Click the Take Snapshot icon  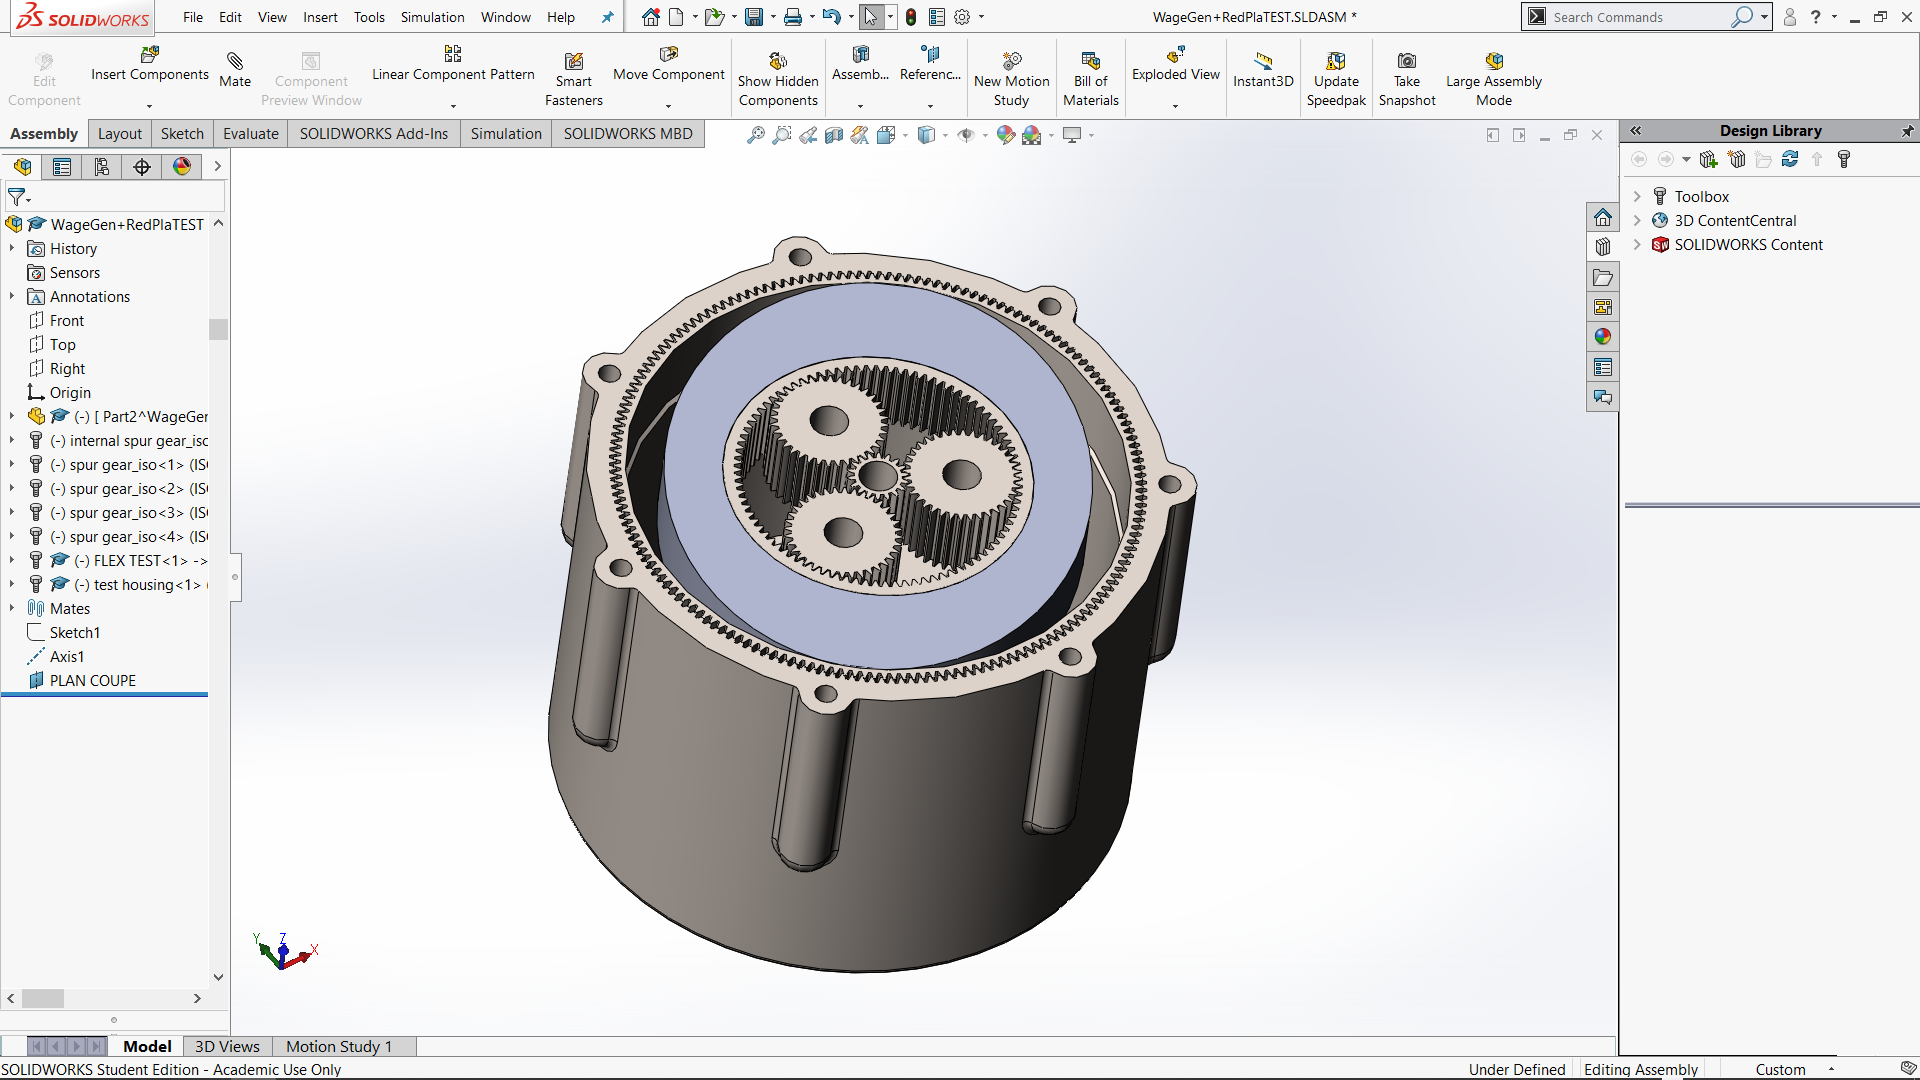(1406, 62)
